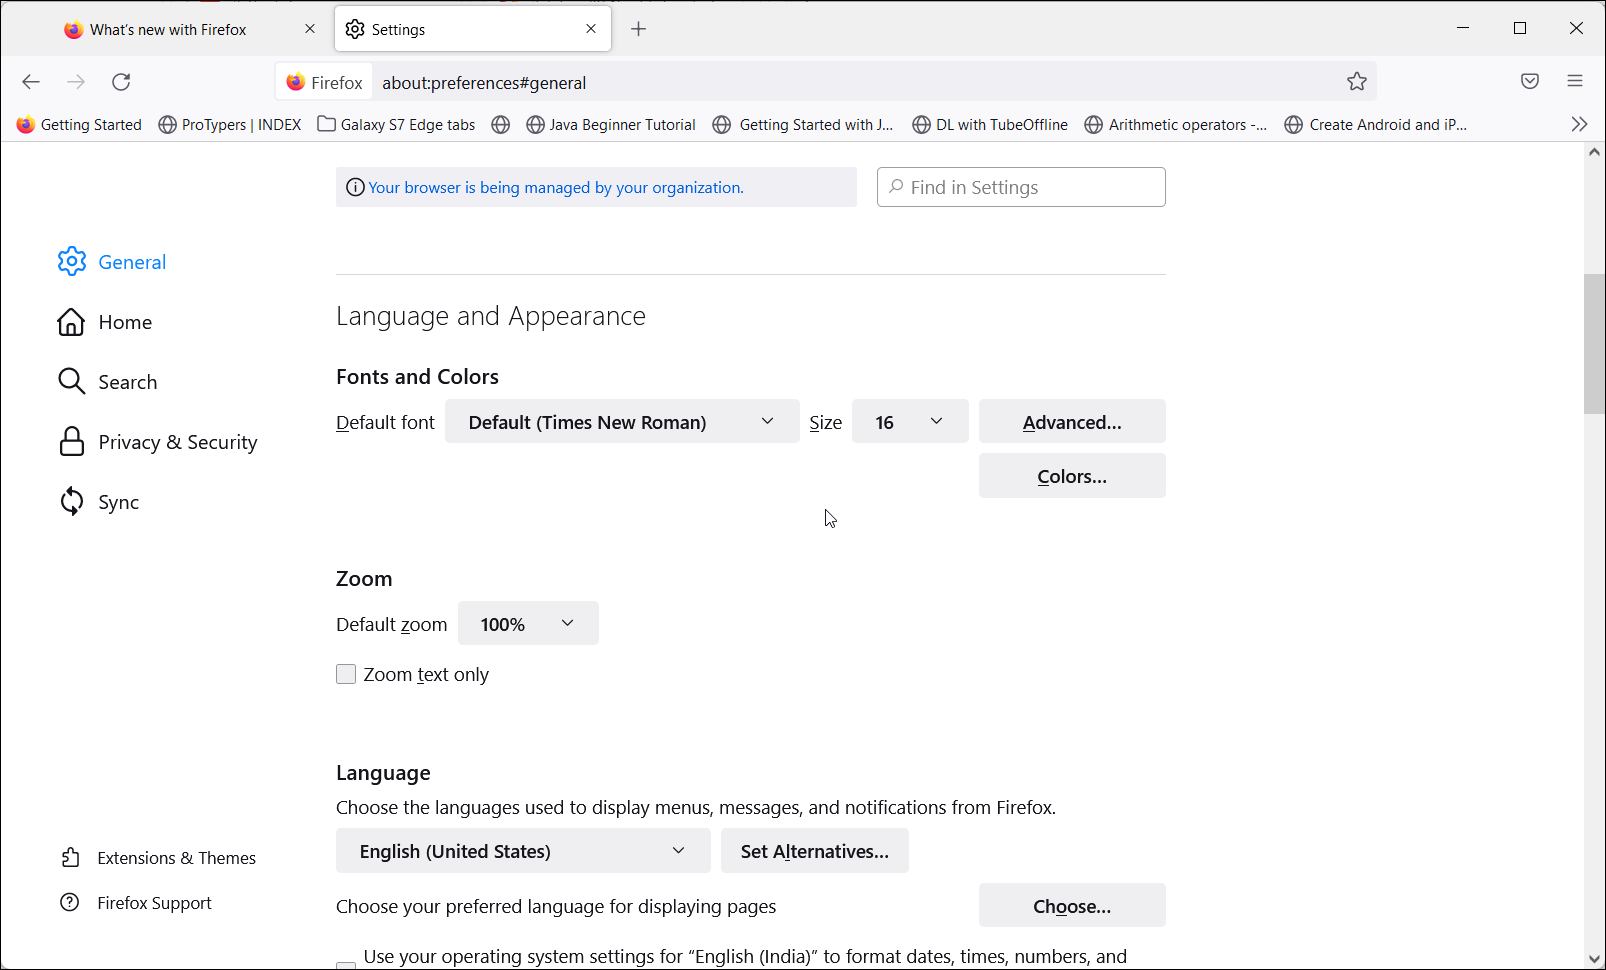Open the Default zoom 100% dropdown
The image size is (1606, 970).
tap(528, 623)
